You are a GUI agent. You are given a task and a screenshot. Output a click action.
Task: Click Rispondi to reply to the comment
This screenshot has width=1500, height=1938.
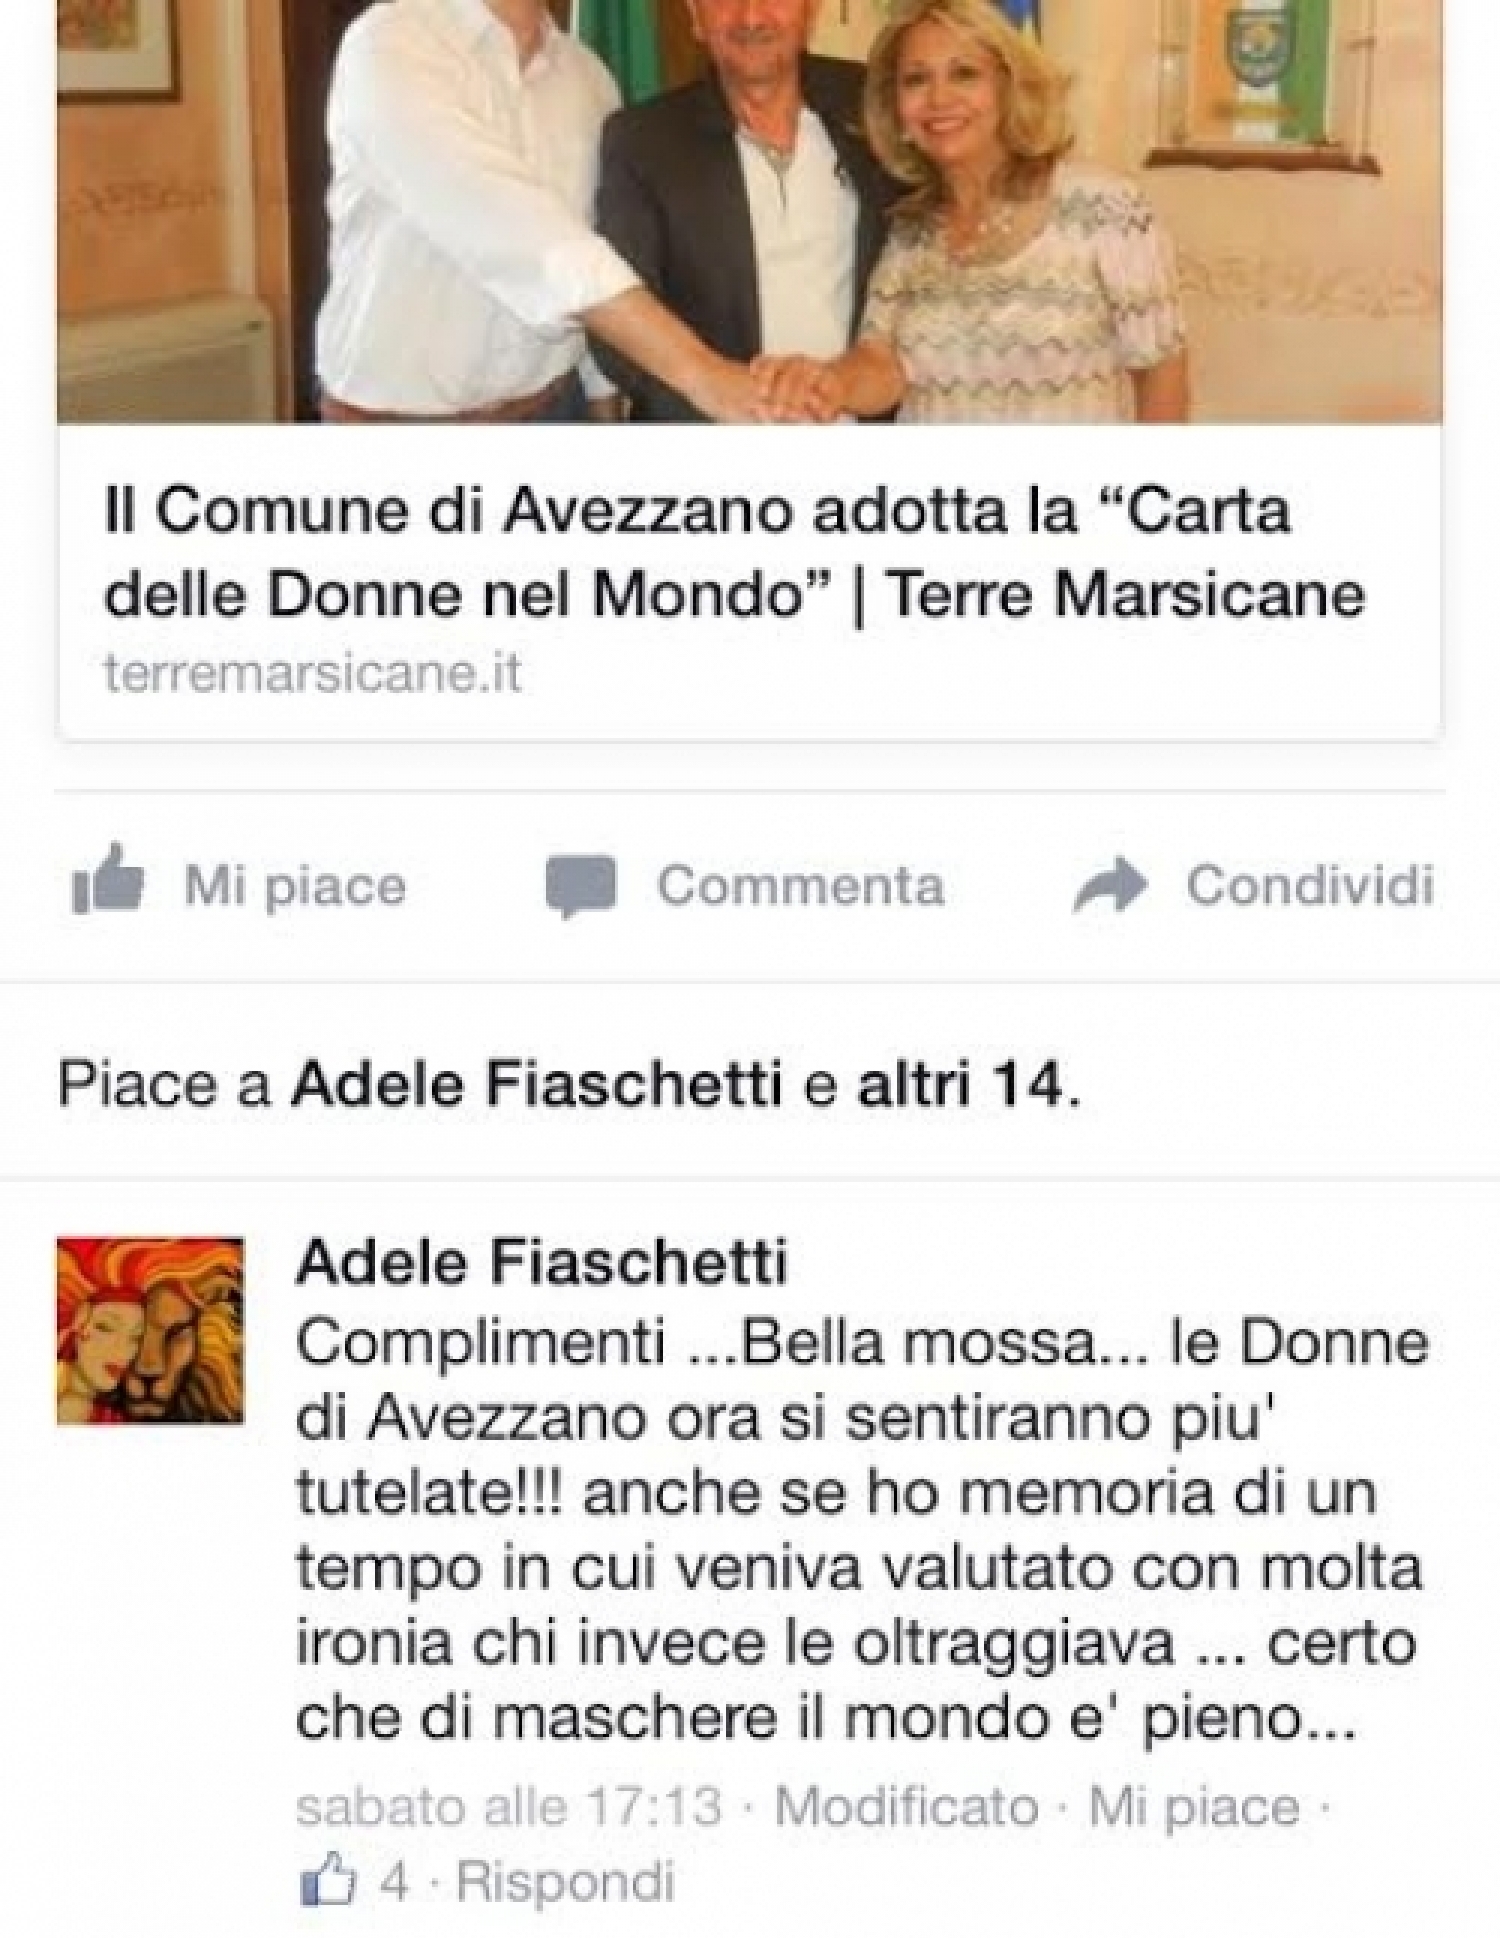(x=565, y=1857)
